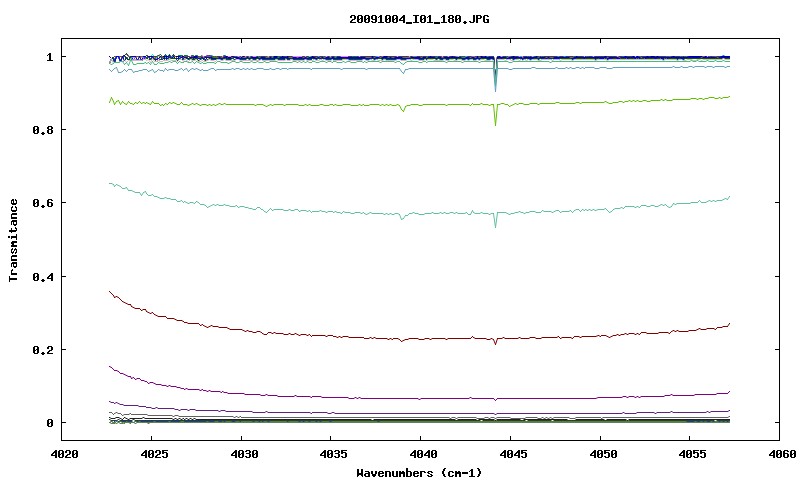Click x-axis tick label 4050
Screen dimensions: 800x480
[603, 454]
